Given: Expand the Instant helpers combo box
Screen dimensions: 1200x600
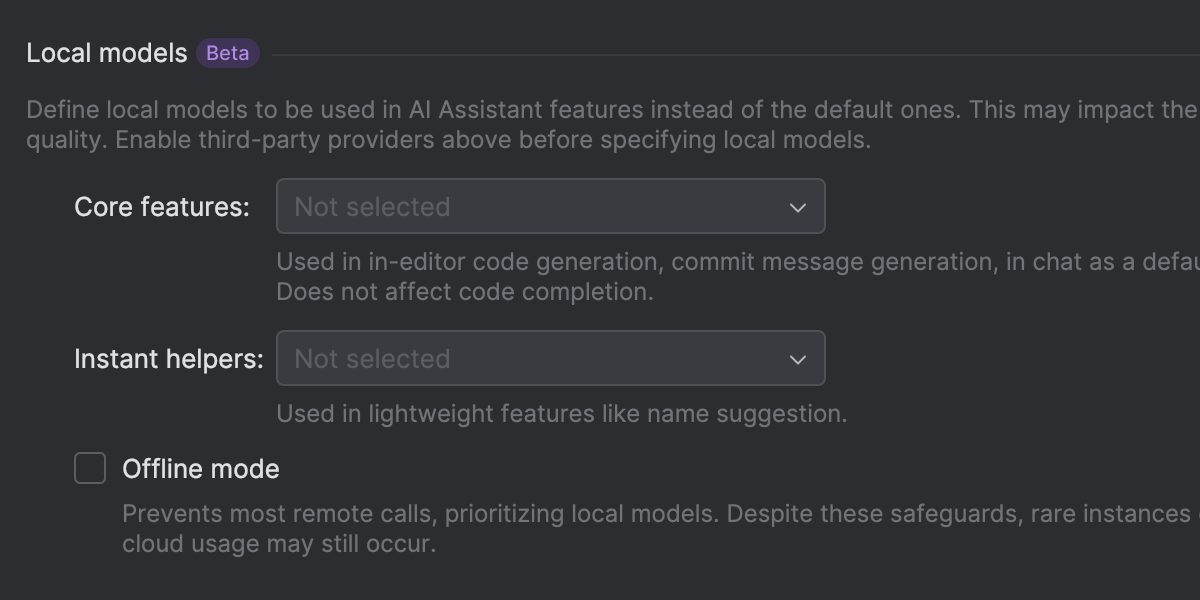Looking at the screenshot, I should coord(550,359).
